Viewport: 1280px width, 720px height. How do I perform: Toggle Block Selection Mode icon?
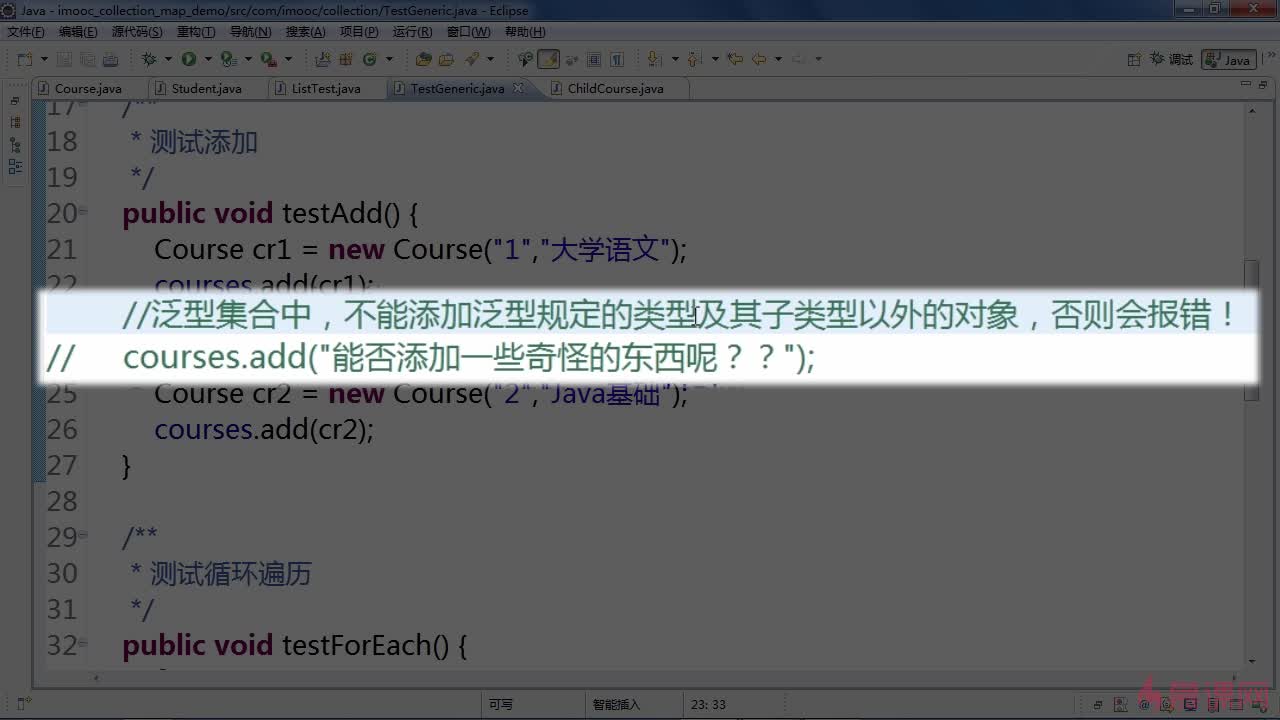tap(594, 59)
